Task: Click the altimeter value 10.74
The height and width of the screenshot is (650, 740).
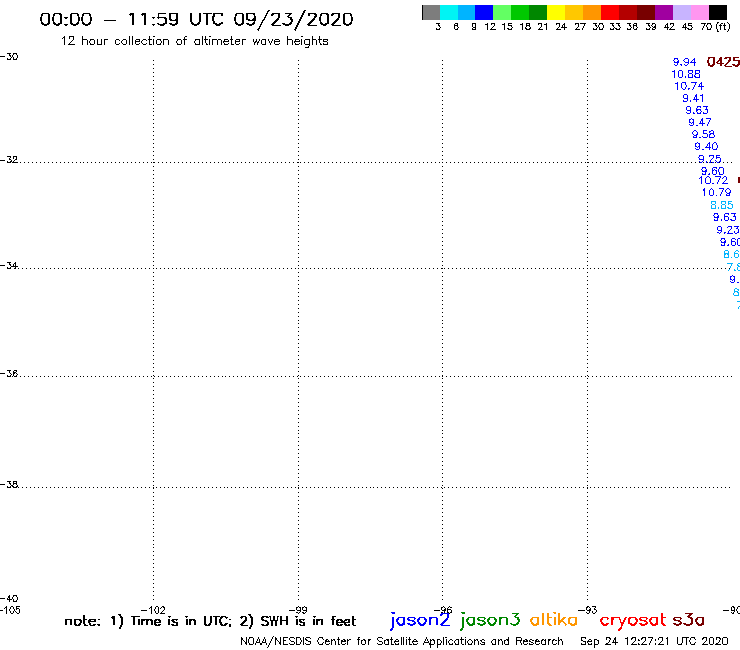Action: click(689, 86)
